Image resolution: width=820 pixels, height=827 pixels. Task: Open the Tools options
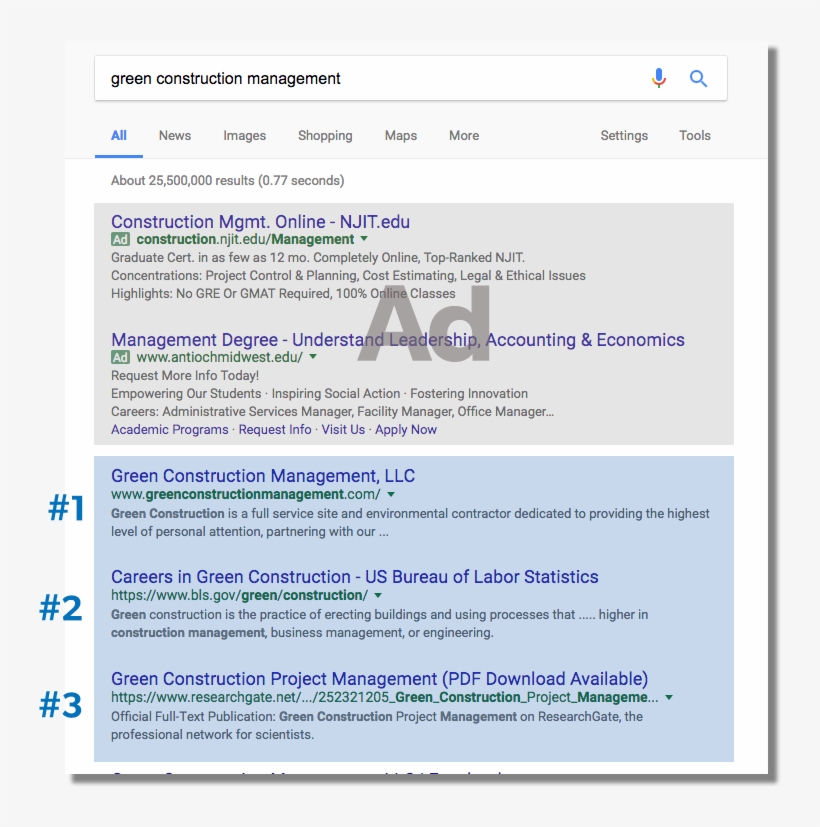pyautogui.click(x=694, y=135)
